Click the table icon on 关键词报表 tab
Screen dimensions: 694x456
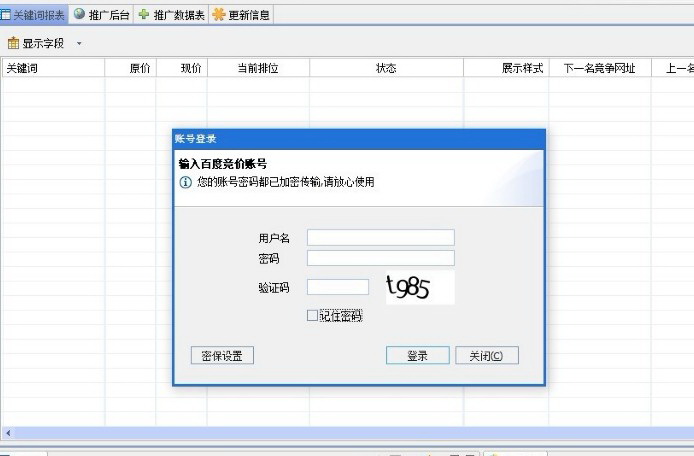[5, 15]
